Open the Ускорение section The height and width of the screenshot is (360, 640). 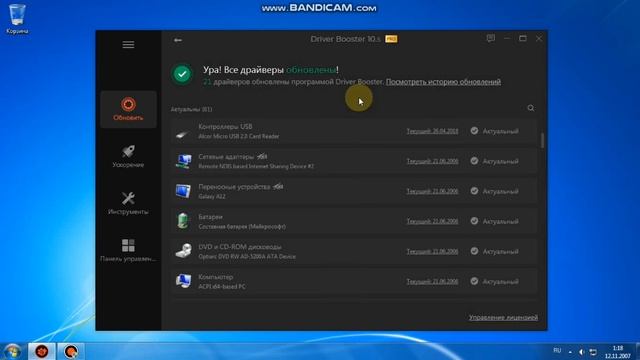[128, 156]
